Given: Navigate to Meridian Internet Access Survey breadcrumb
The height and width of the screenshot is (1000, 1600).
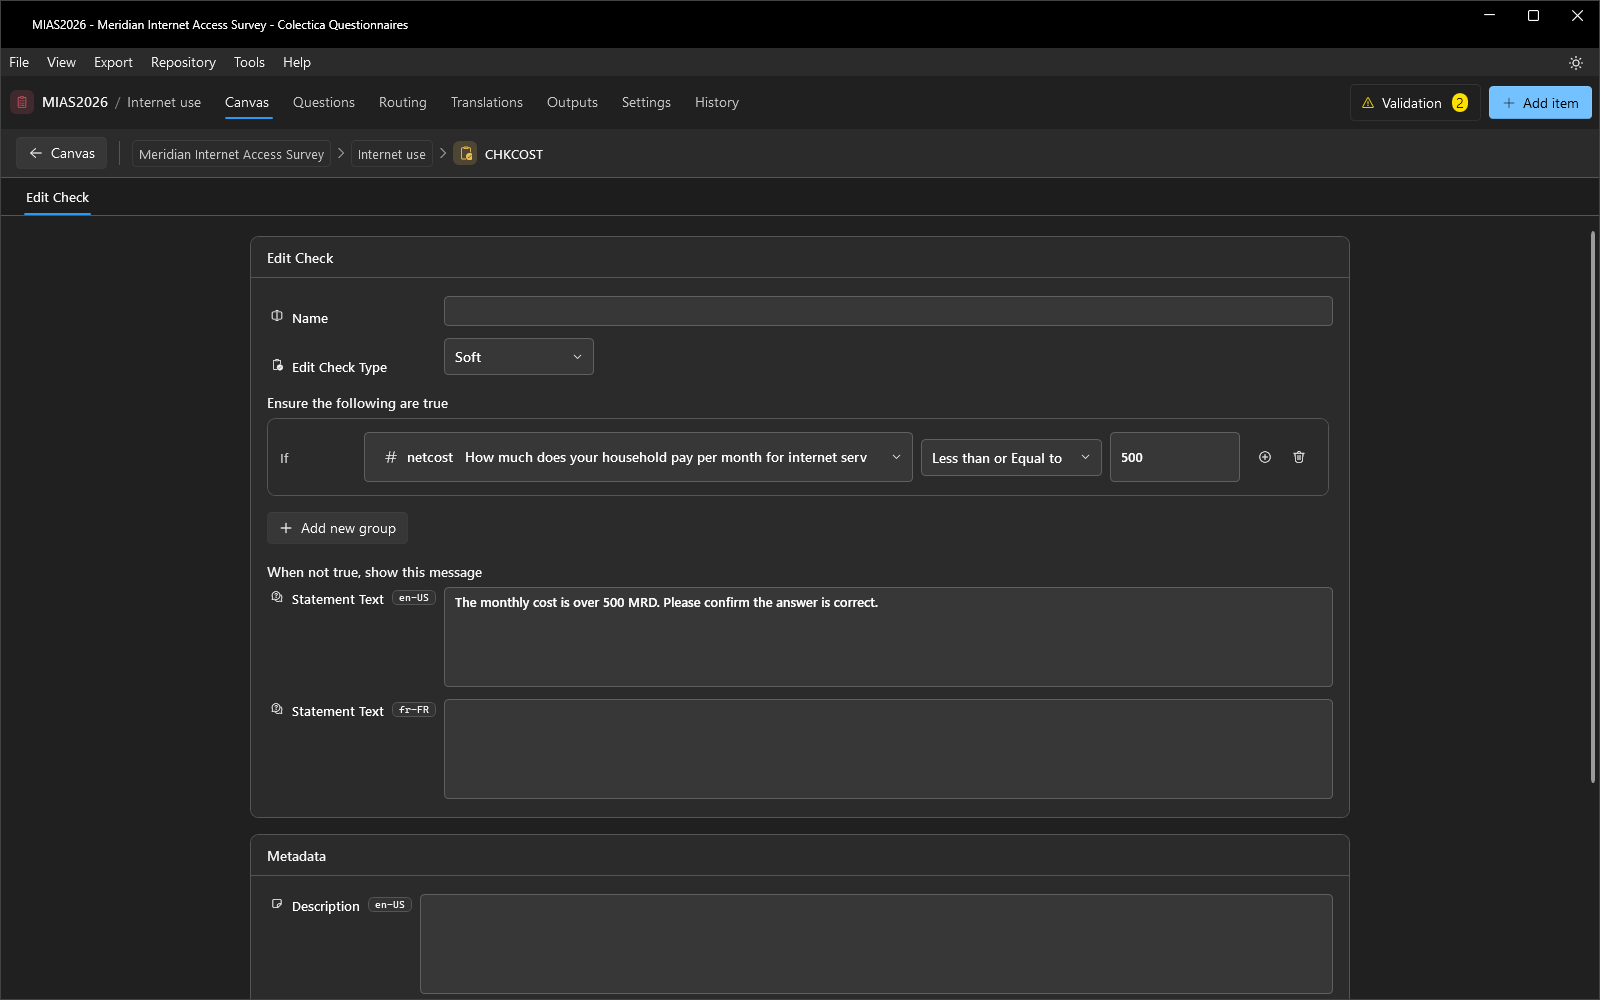Looking at the screenshot, I should (x=231, y=154).
